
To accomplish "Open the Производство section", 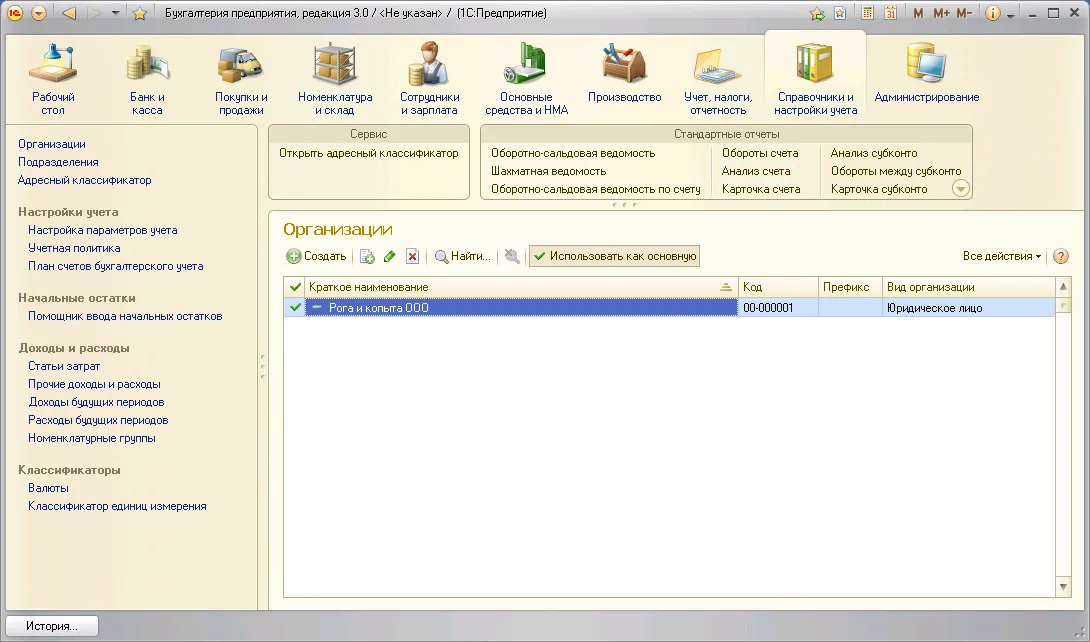I will [624, 72].
